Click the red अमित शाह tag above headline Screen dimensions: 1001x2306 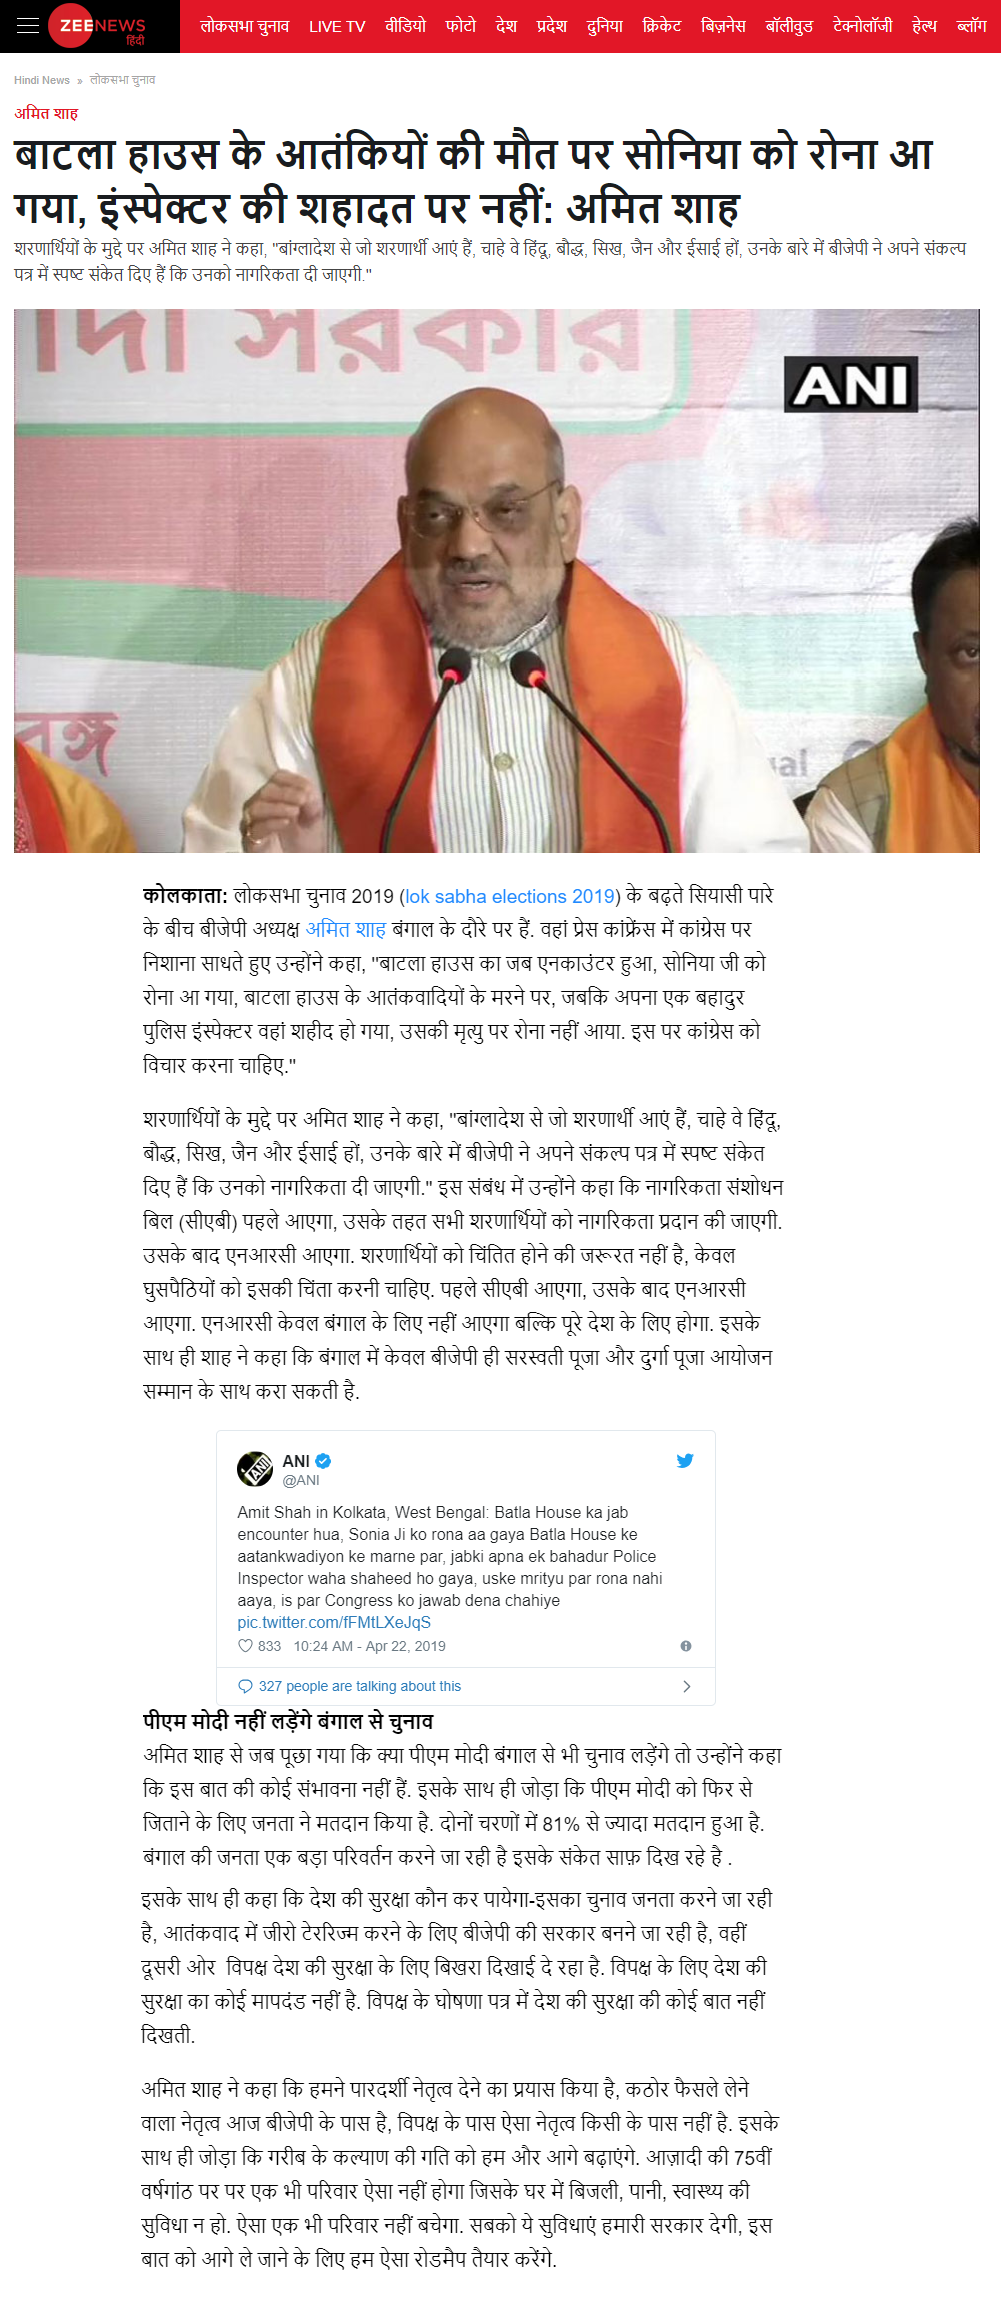click(x=46, y=113)
